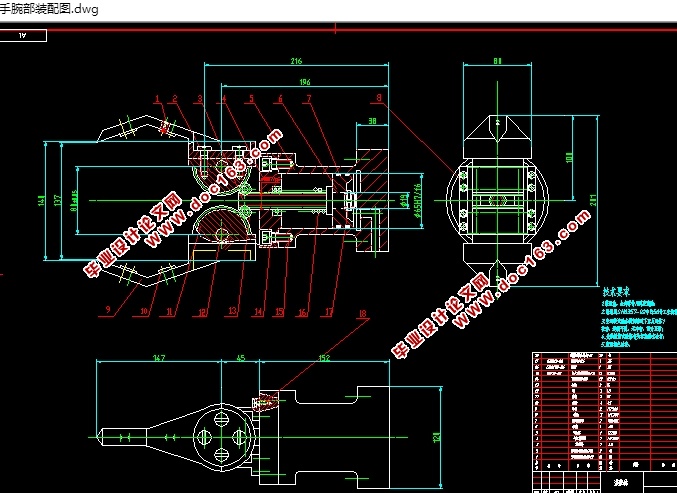Viewport: 677px width, 493px height.
Task: Select the 137 vertical dimension
Action: click(58, 200)
